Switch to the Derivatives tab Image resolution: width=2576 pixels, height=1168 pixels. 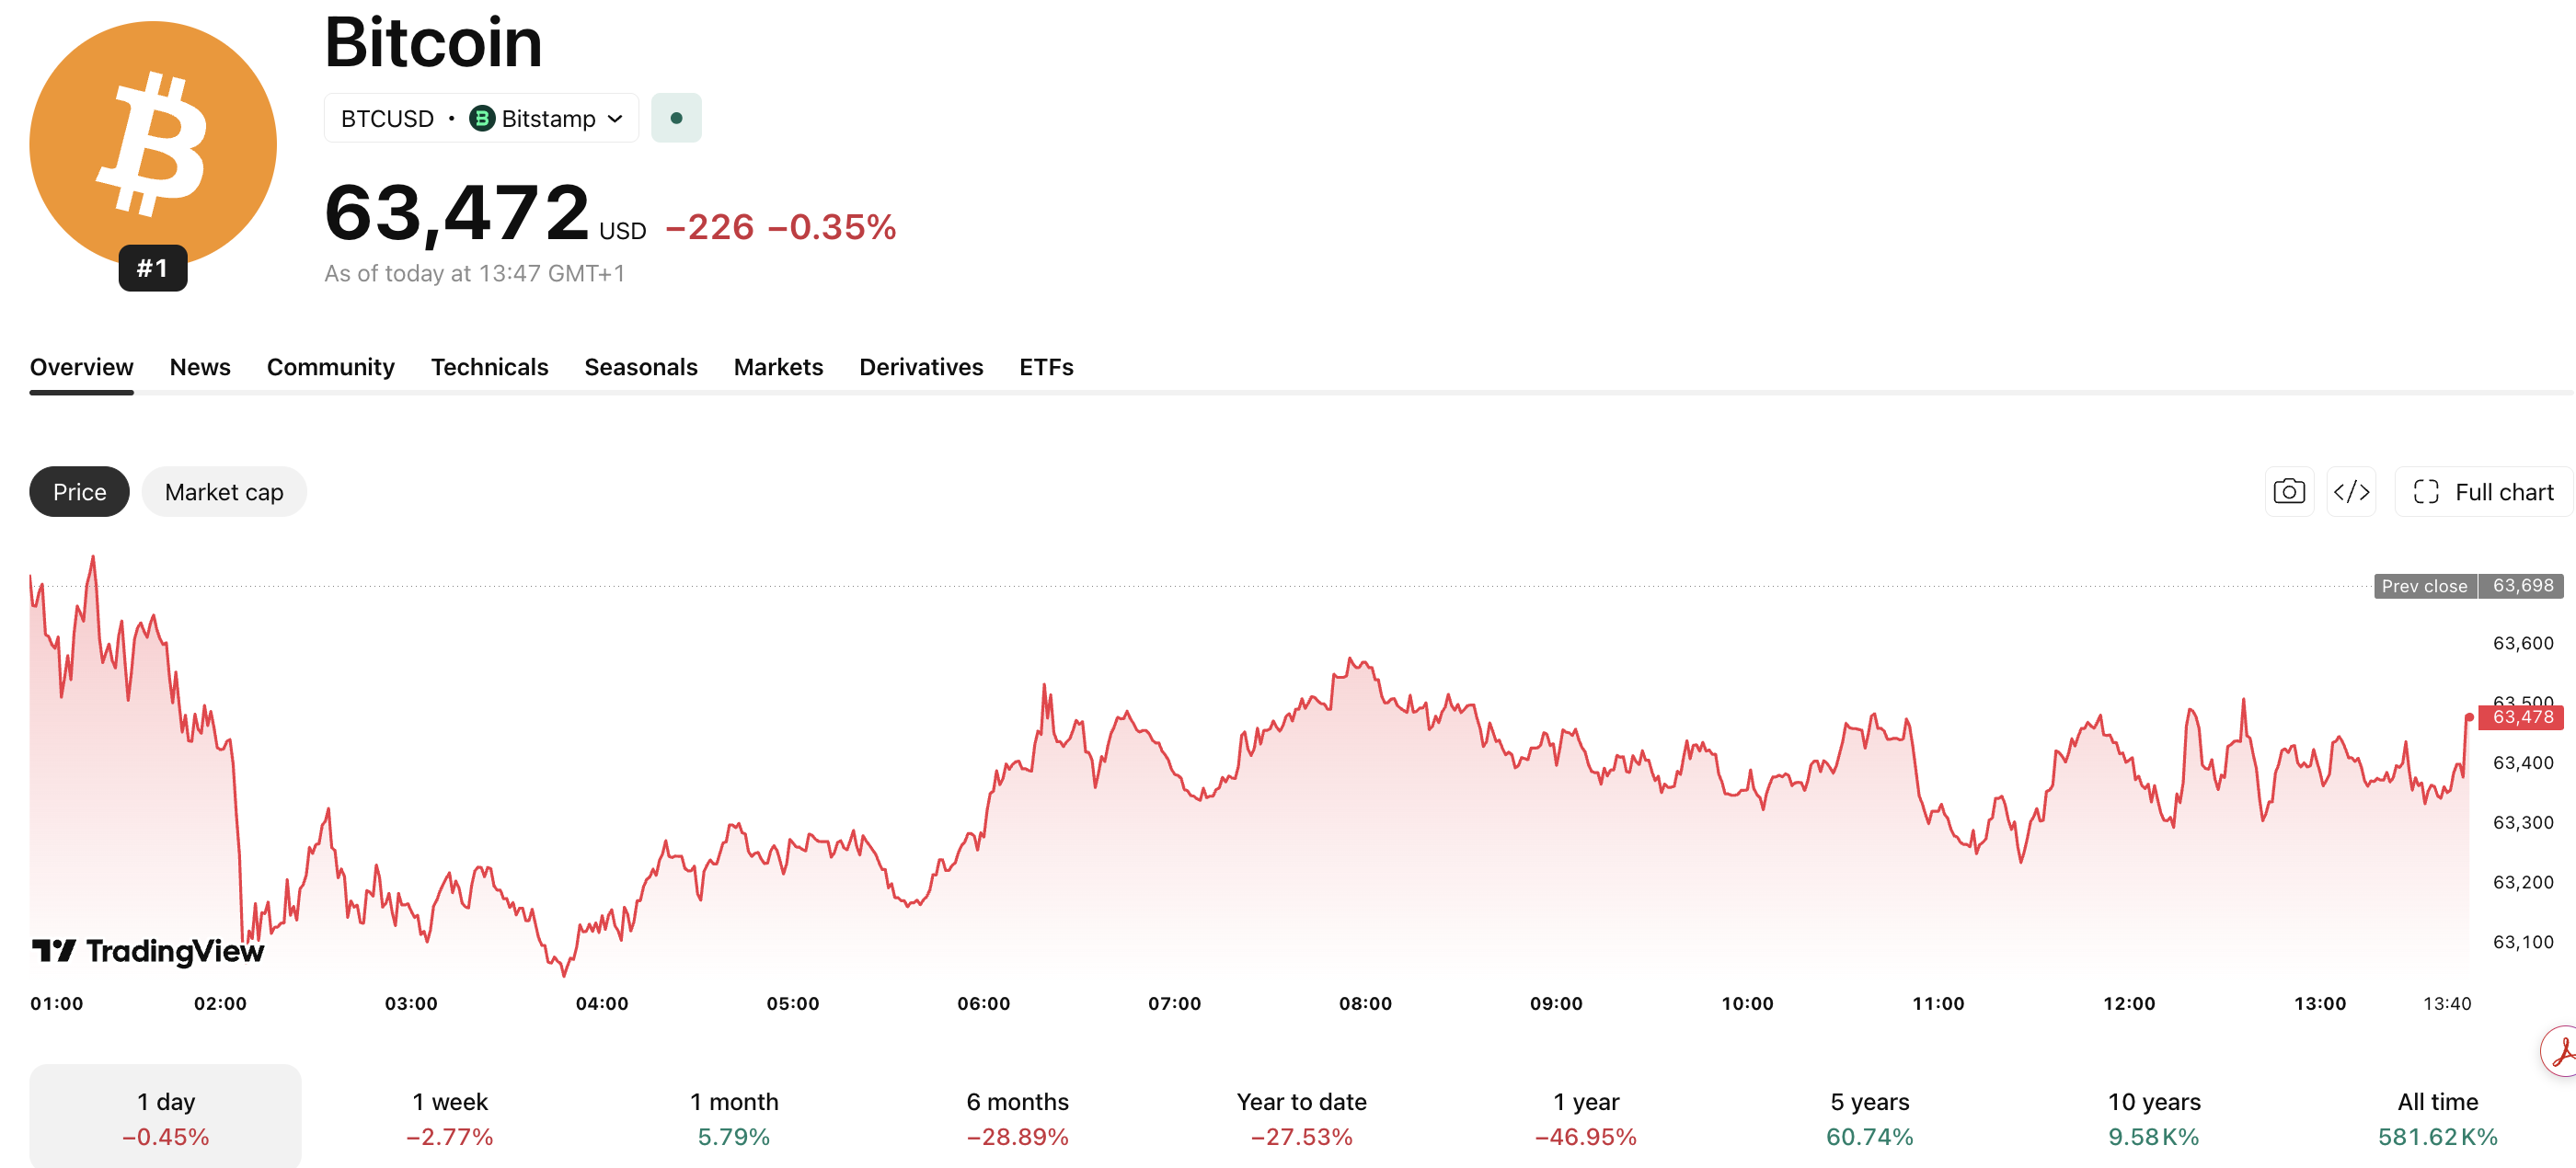[x=922, y=367]
